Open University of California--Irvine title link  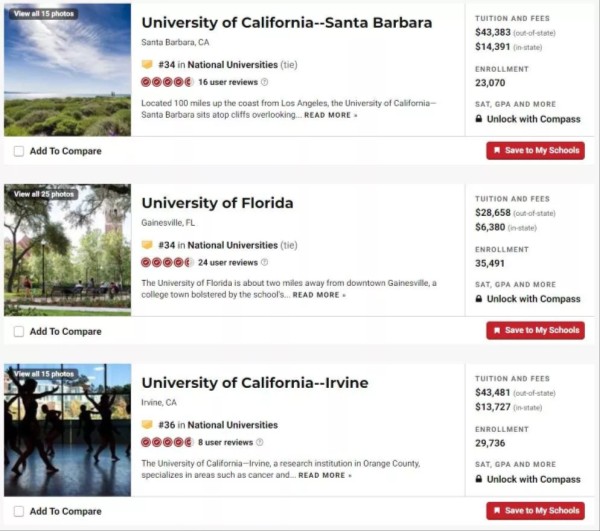pyautogui.click(x=254, y=383)
